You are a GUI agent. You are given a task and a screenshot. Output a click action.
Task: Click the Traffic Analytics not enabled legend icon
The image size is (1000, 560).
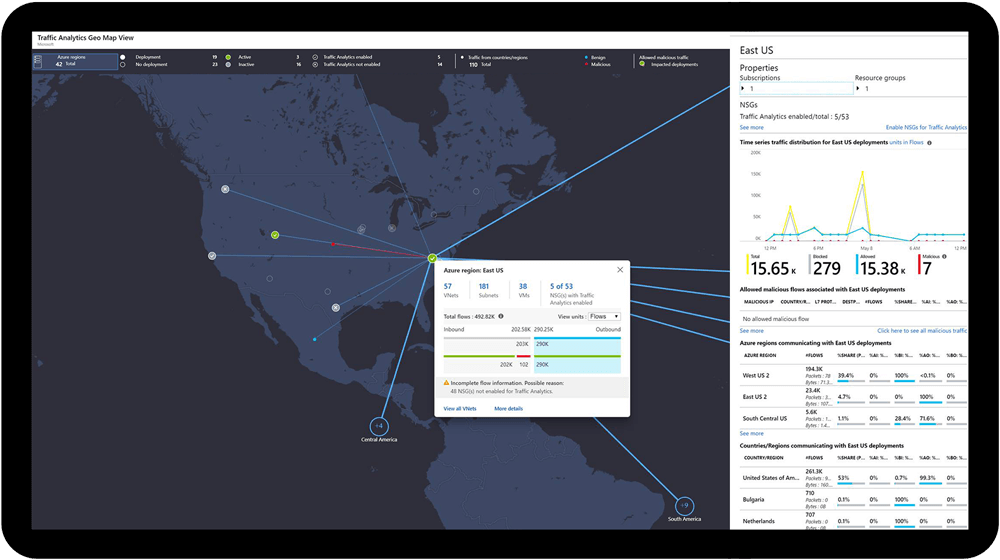tap(315, 64)
